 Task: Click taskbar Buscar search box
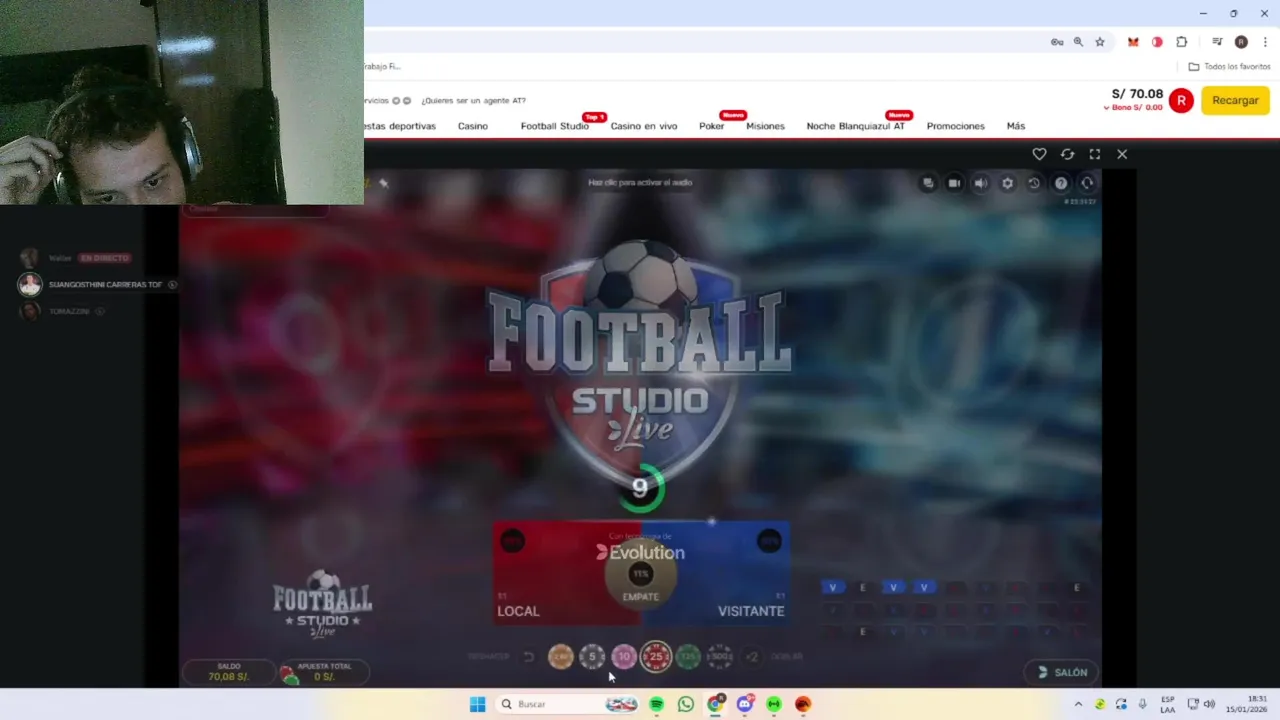point(567,704)
